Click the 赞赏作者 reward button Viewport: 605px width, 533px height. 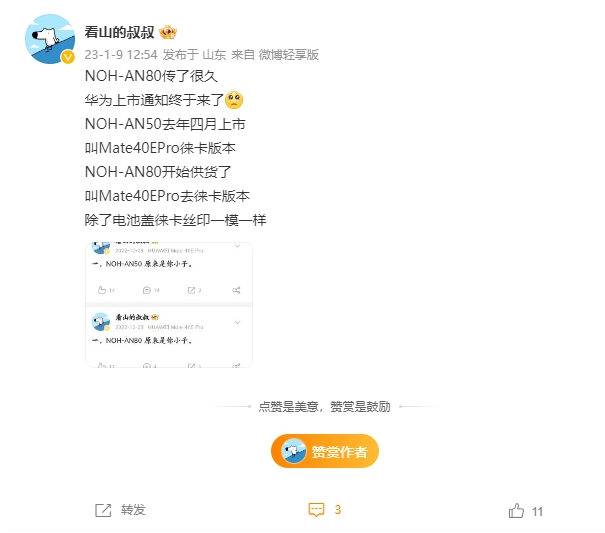pos(325,451)
